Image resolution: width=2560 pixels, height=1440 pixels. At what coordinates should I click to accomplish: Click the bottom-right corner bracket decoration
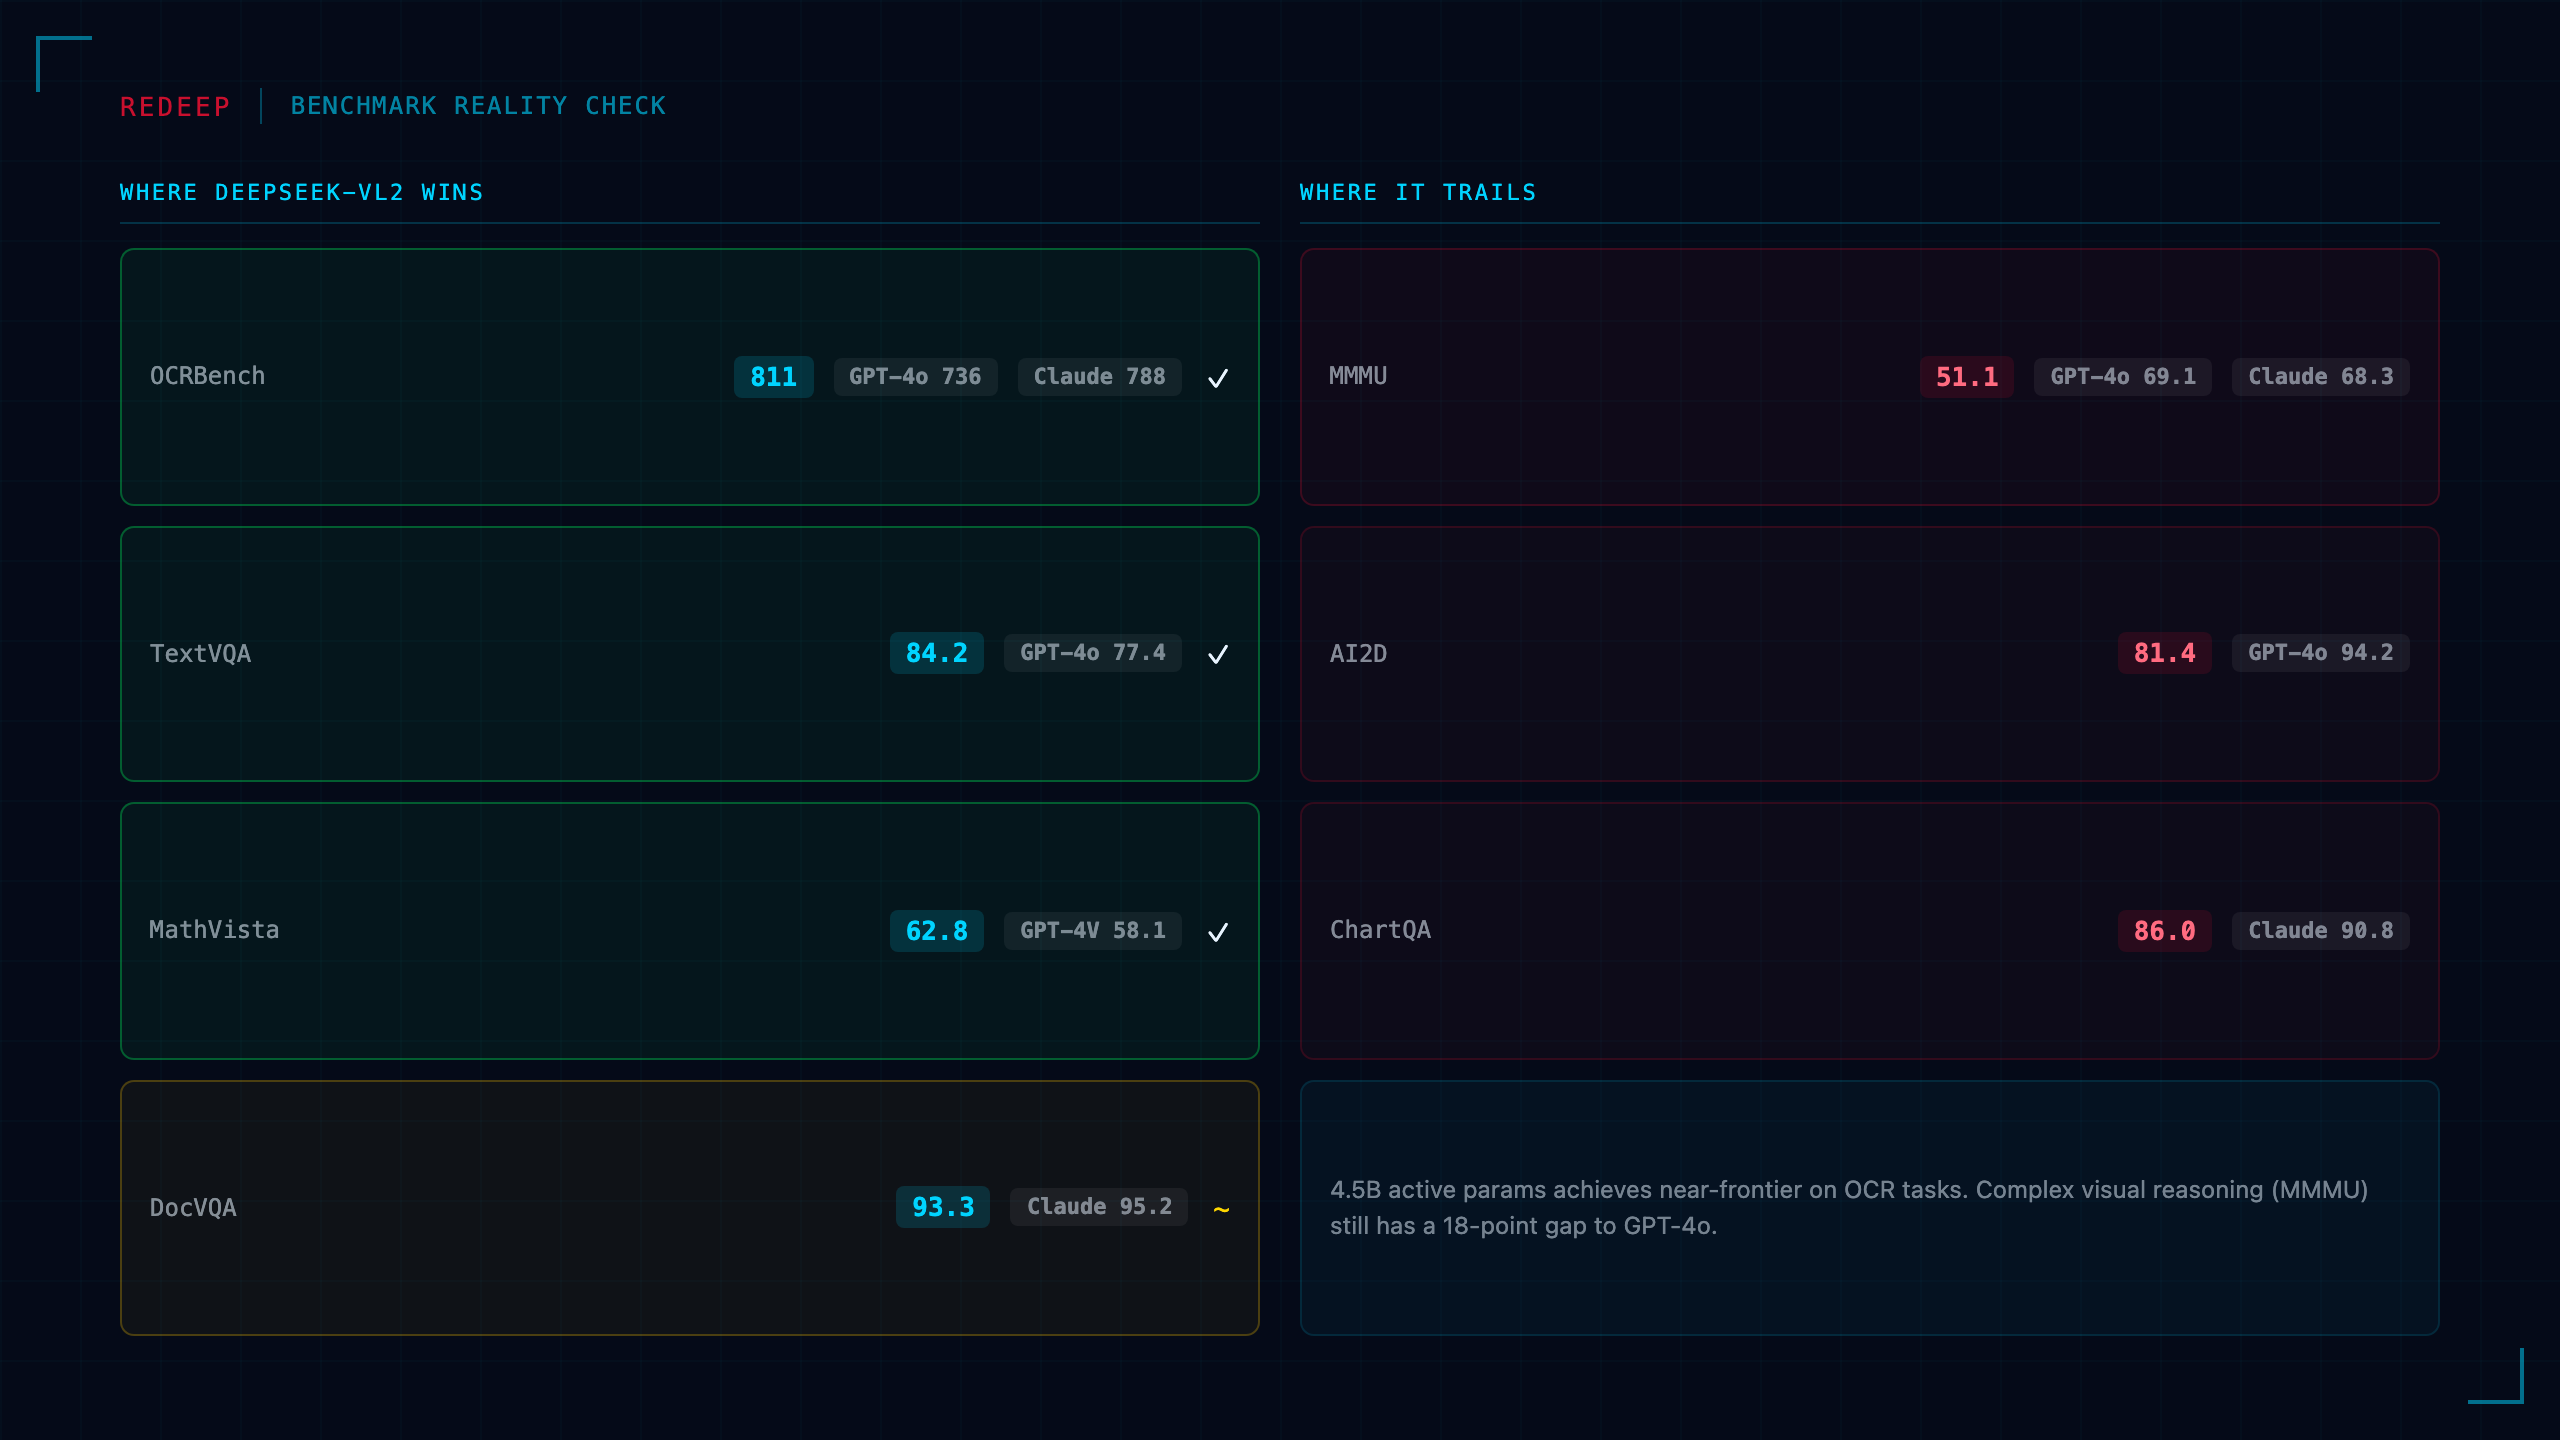pyautogui.click(x=2496, y=1376)
